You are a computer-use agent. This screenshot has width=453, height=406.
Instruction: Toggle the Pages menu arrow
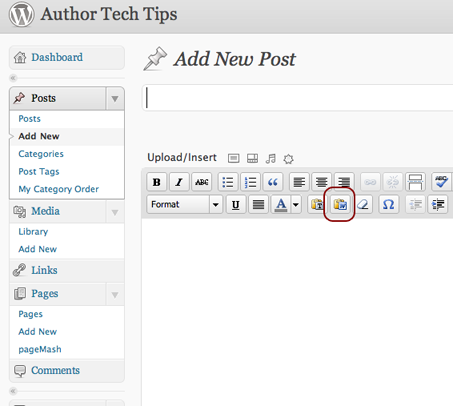pos(115,295)
